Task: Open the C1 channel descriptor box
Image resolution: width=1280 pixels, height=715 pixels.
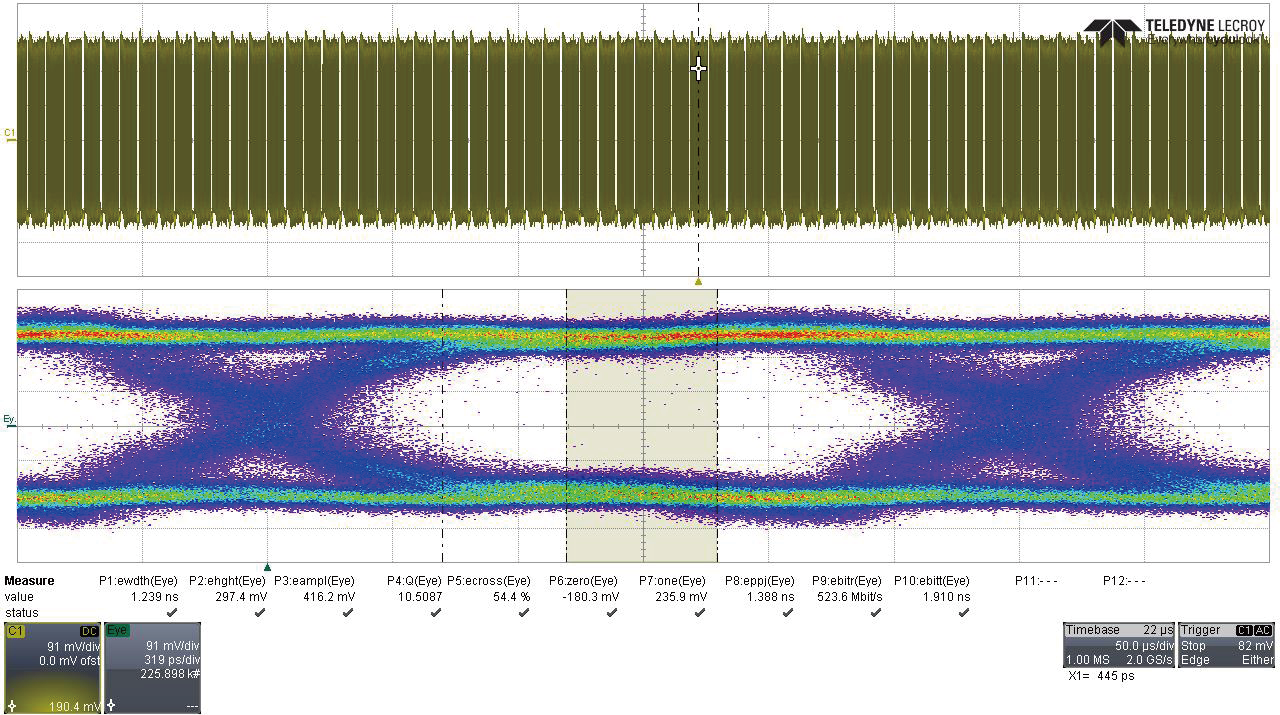Action: (52, 667)
